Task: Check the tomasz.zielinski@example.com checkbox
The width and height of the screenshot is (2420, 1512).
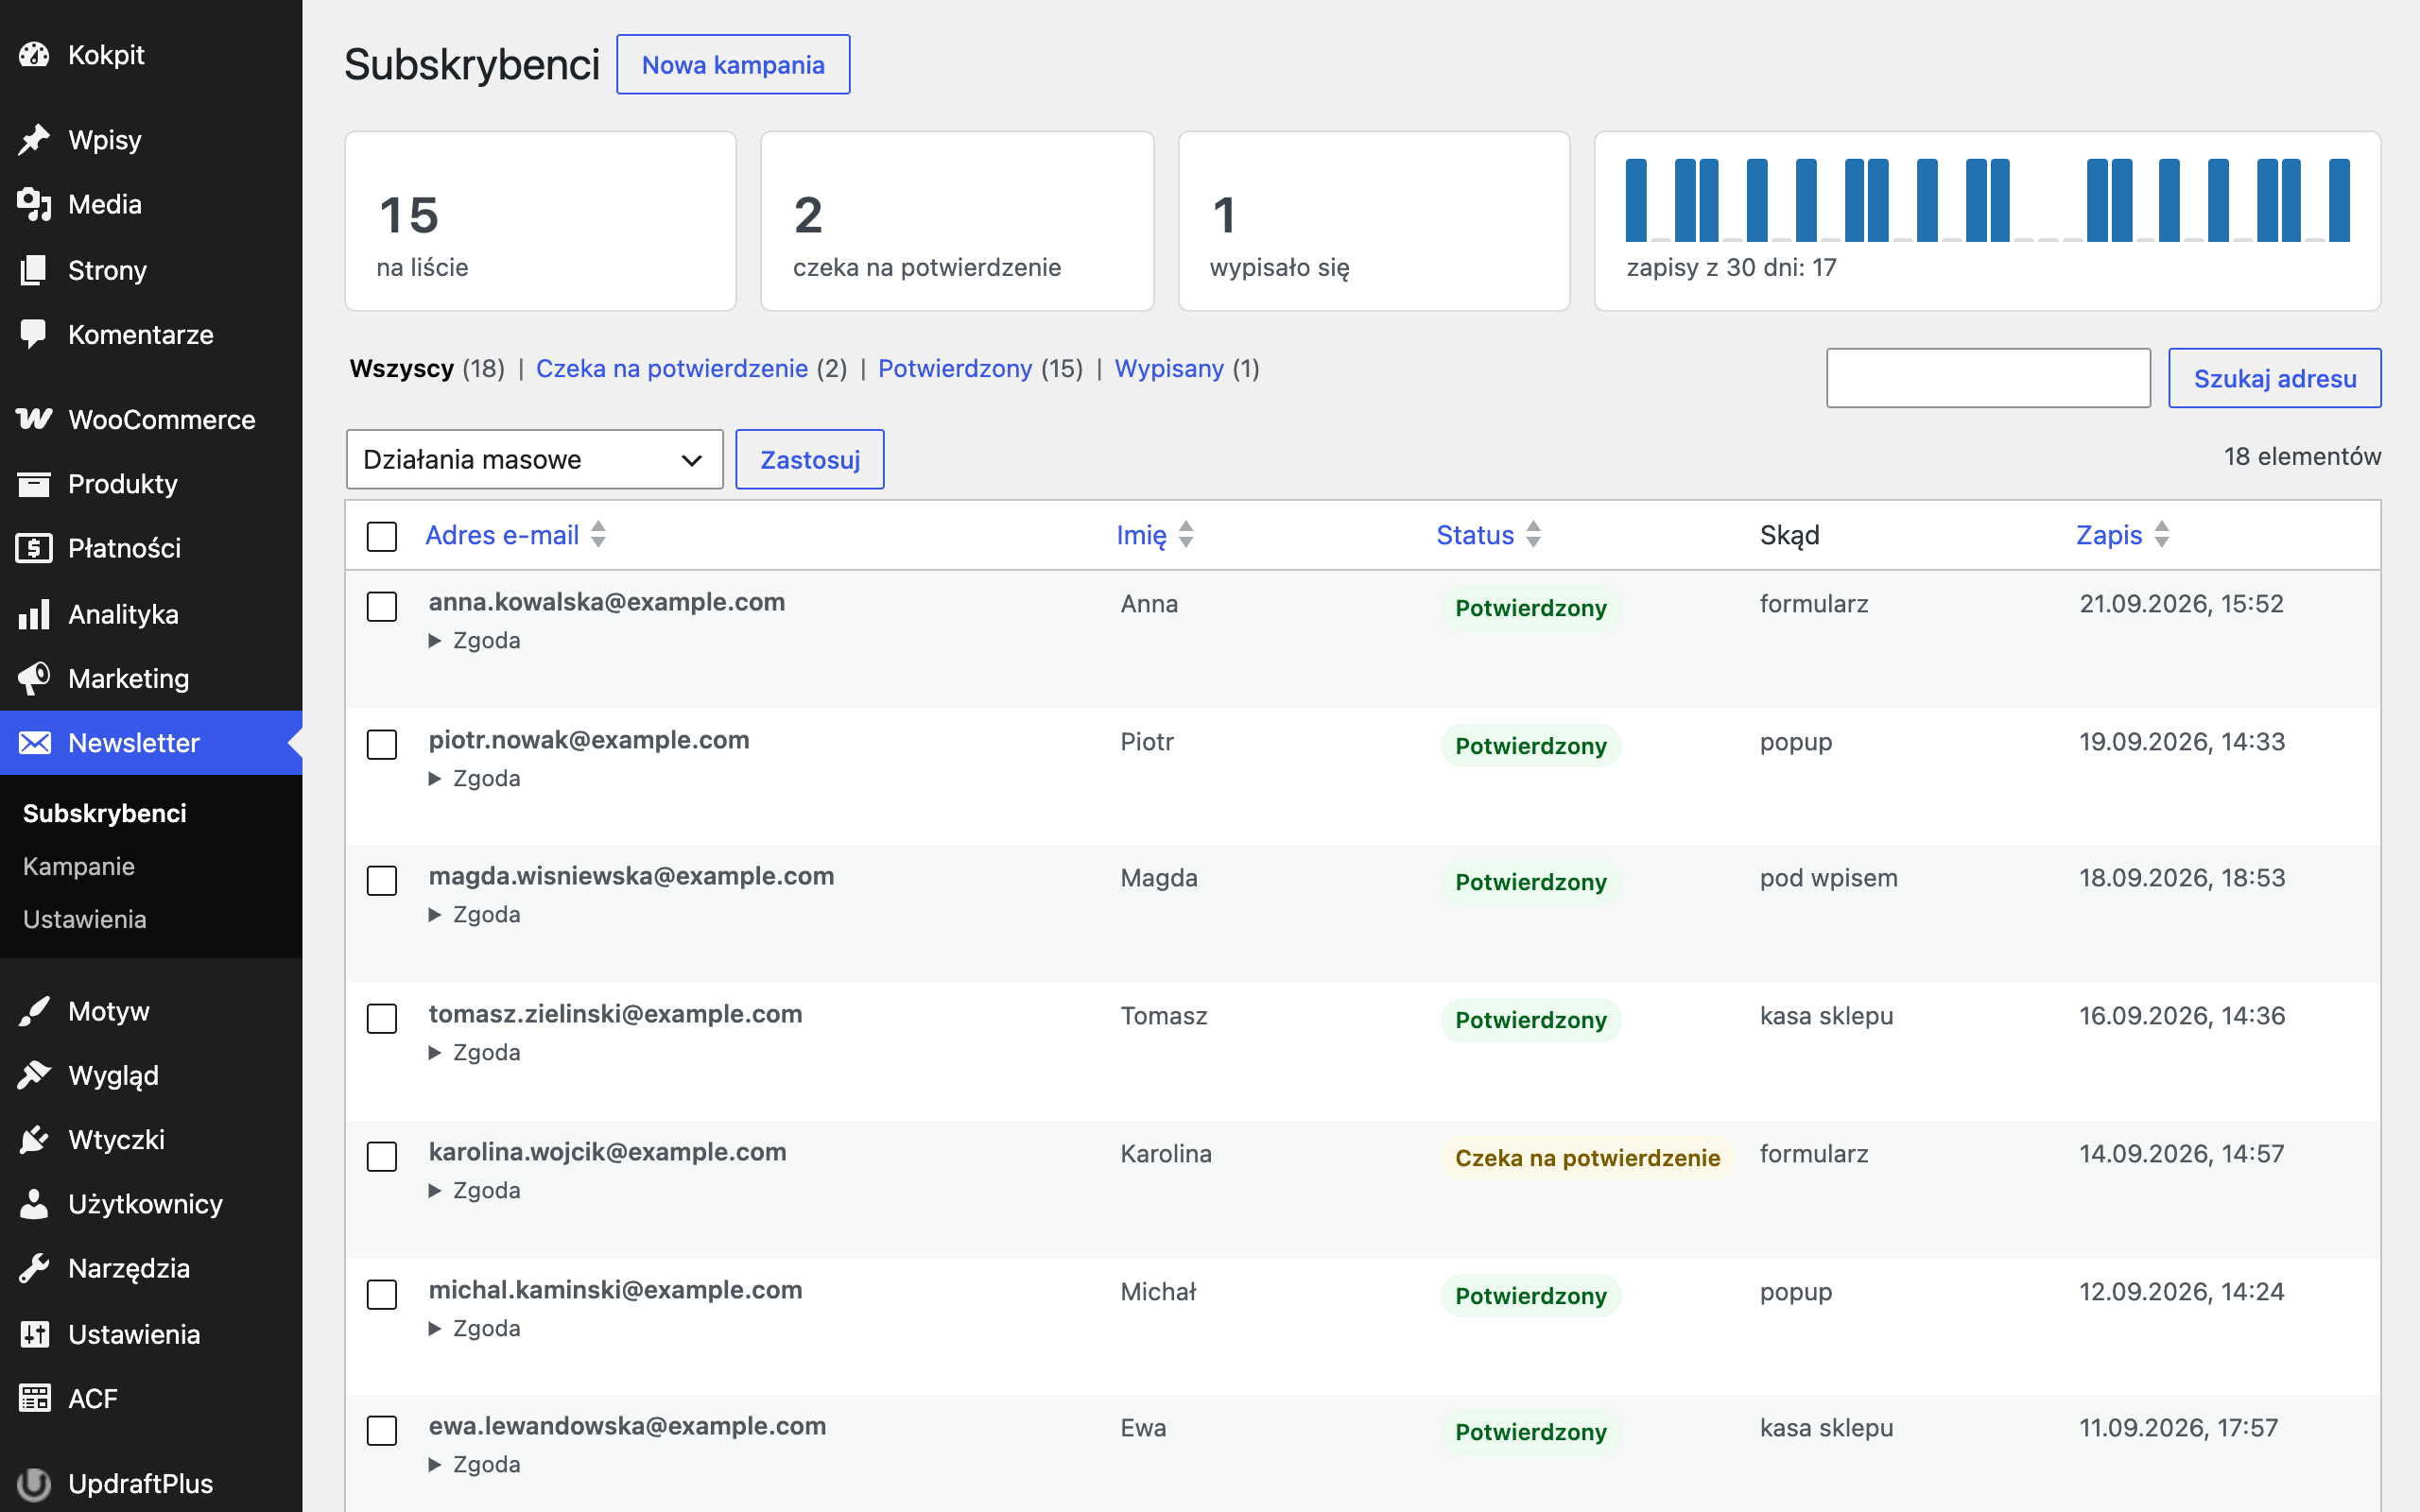Action: click(382, 1018)
